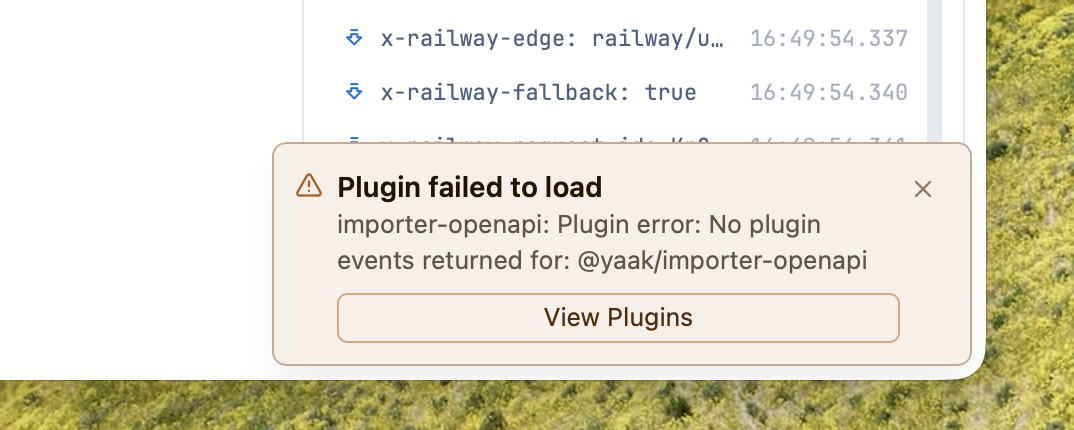The height and width of the screenshot is (430, 1074).
Task: Click the warning triangle in the error toast
Action: click(309, 186)
